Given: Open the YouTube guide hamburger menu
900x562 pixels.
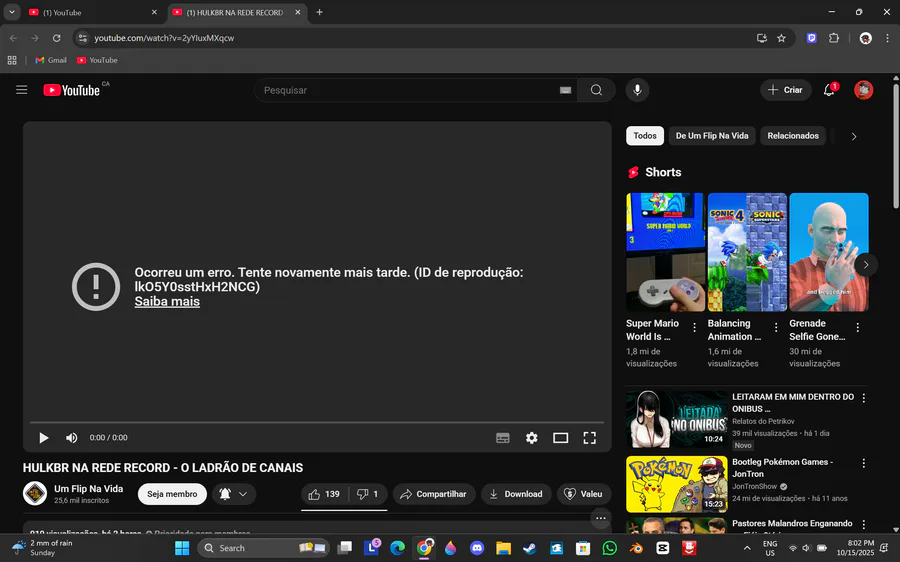Looking at the screenshot, I should [x=22, y=90].
